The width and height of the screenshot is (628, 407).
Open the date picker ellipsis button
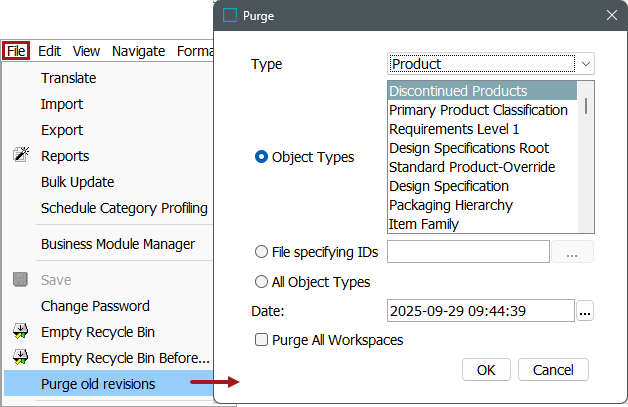tap(585, 311)
